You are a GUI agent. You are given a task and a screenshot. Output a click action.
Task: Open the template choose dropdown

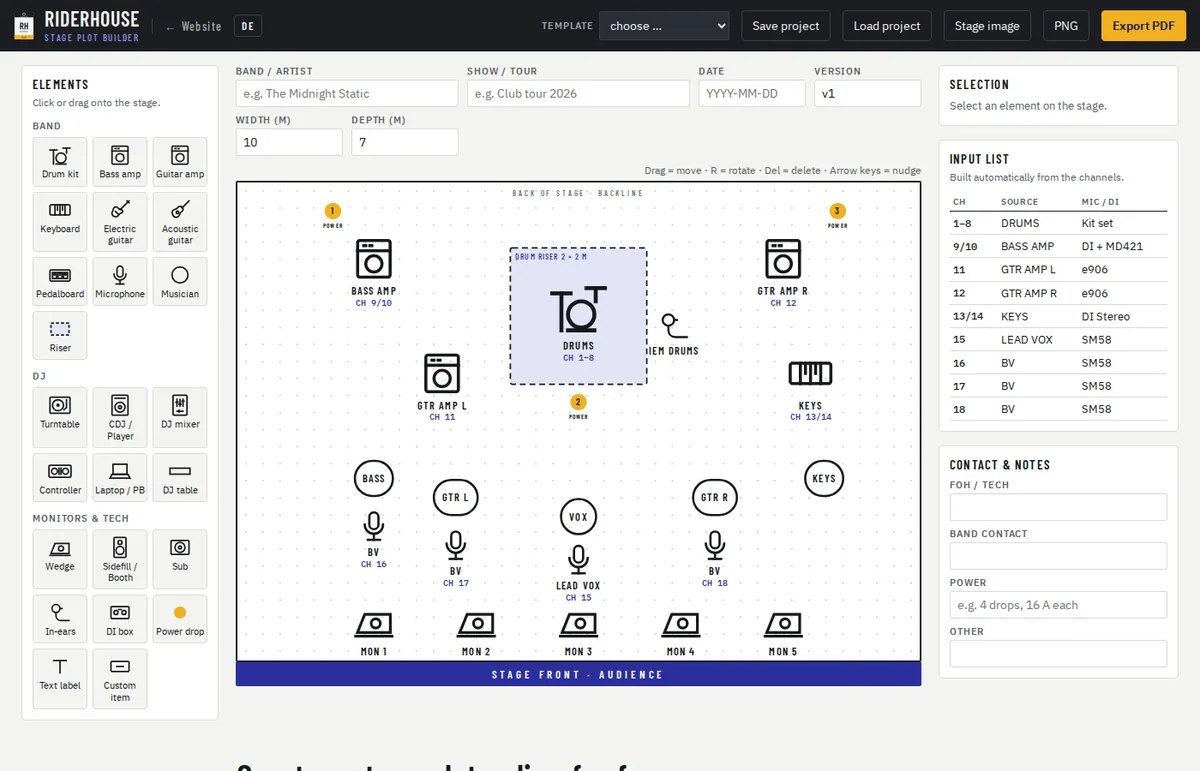[664, 26]
